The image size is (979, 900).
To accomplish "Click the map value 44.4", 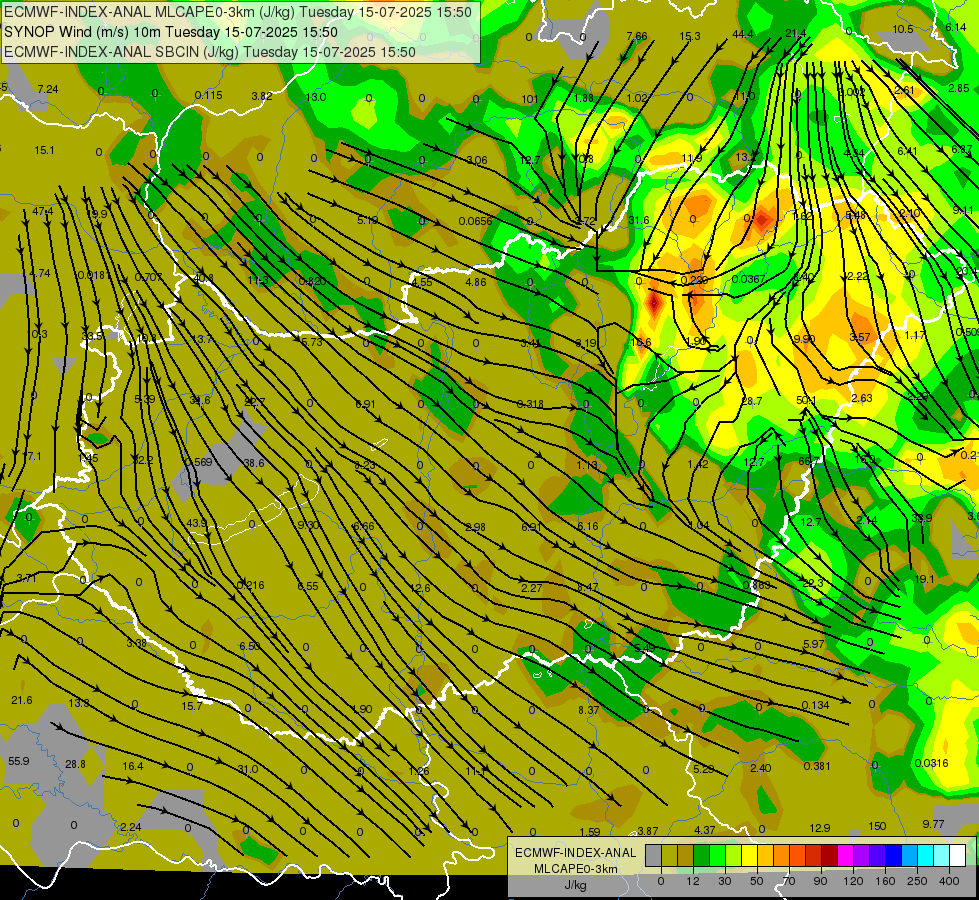I will [742, 34].
